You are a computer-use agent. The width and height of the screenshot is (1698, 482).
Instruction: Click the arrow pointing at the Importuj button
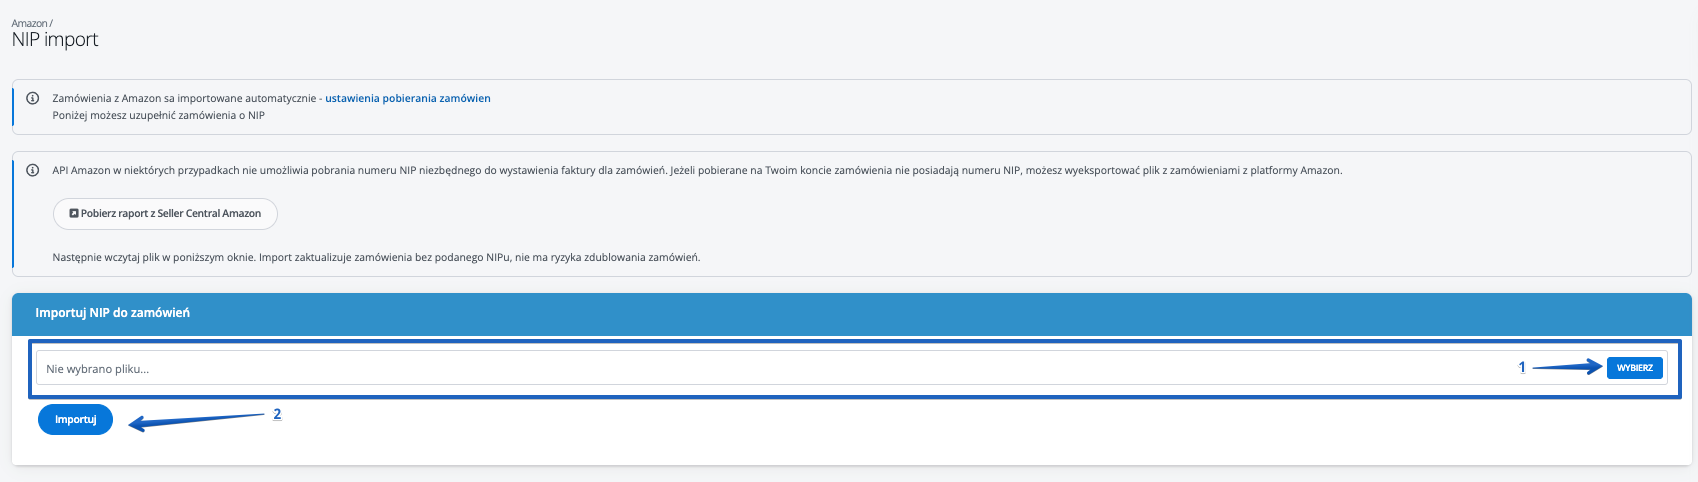pos(196,421)
